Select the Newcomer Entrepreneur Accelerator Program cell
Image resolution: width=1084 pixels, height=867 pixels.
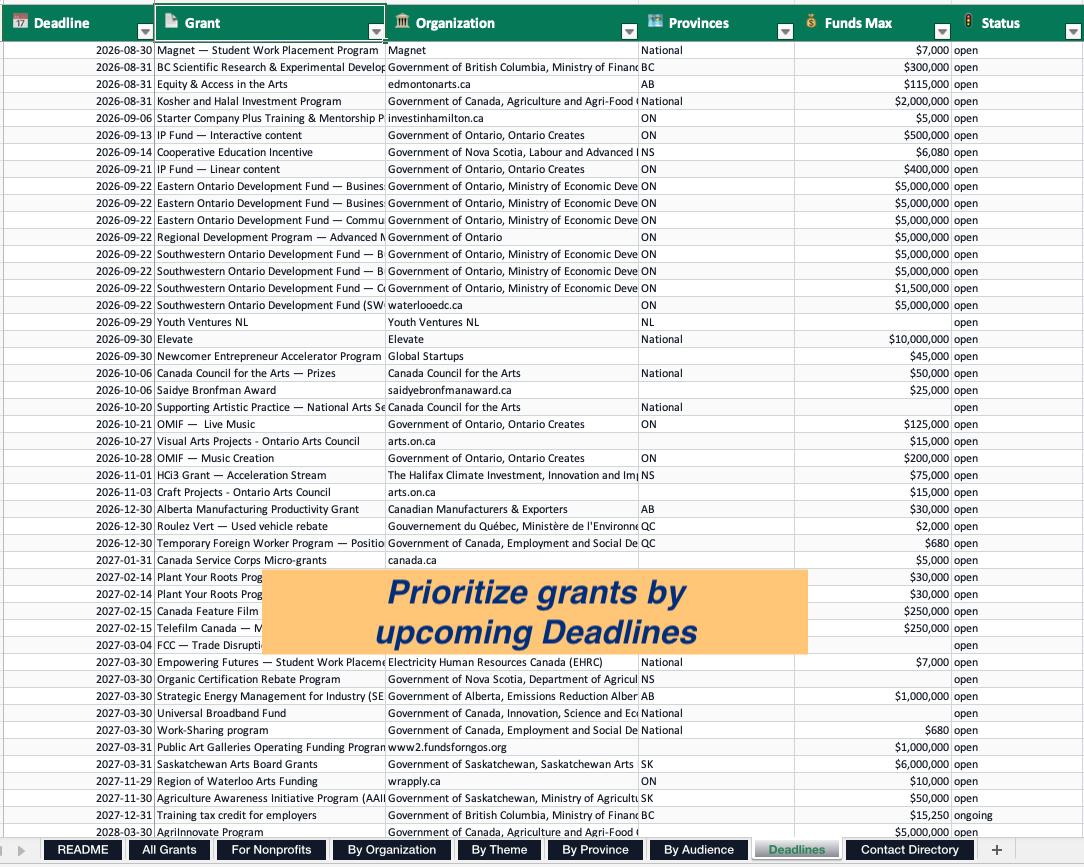pyautogui.click(x=270, y=356)
